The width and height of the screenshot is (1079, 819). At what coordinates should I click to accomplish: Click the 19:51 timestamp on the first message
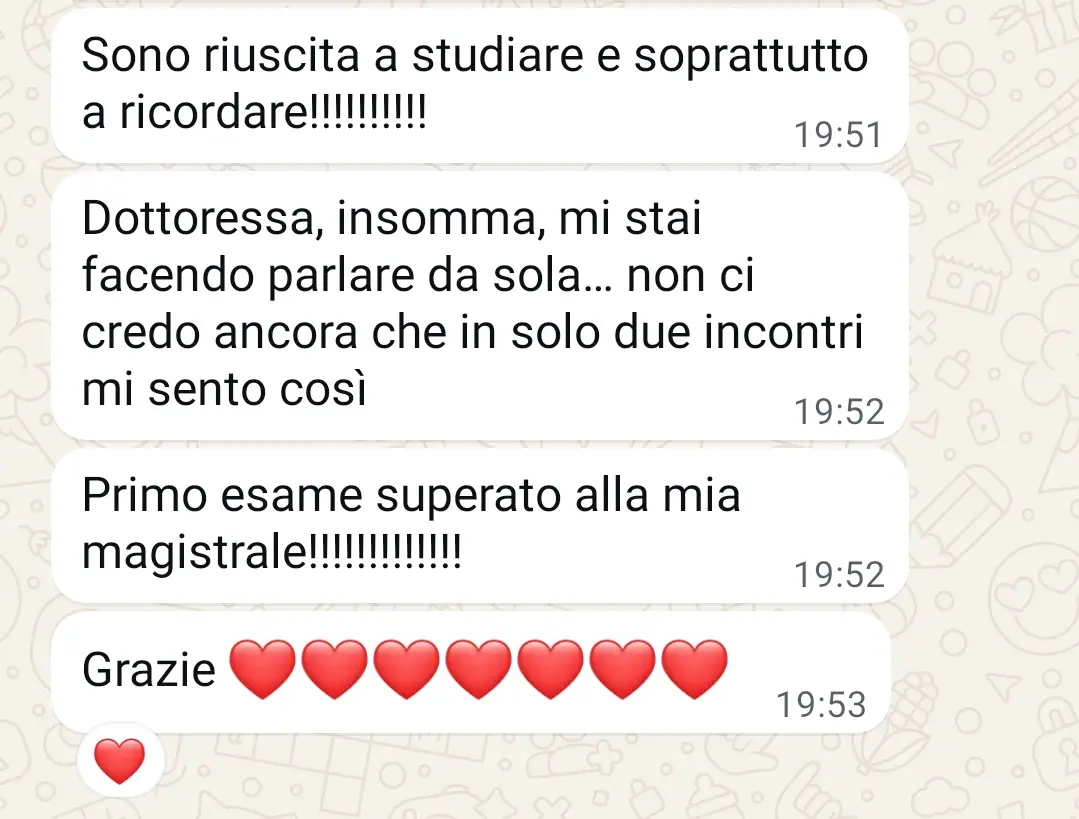[838, 135]
